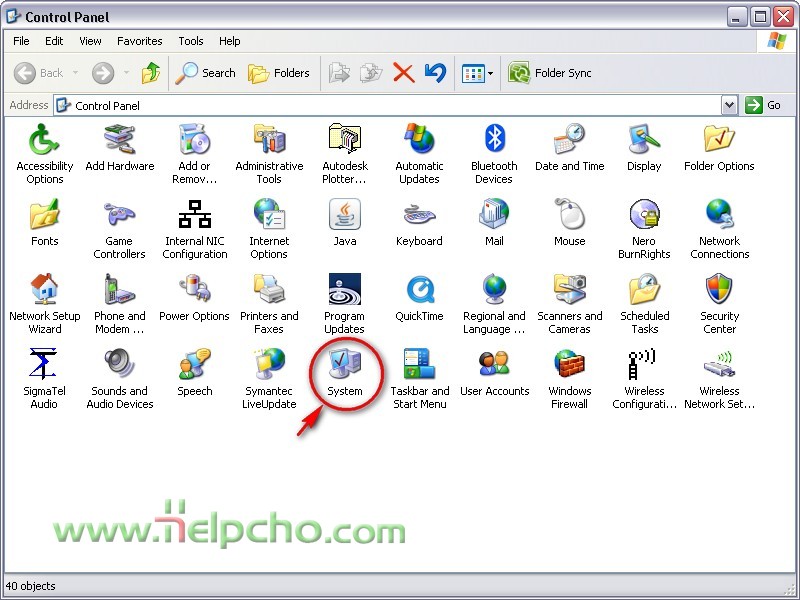Click Wireless Configuration icon
The height and width of the screenshot is (600, 800).
point(644,379)
